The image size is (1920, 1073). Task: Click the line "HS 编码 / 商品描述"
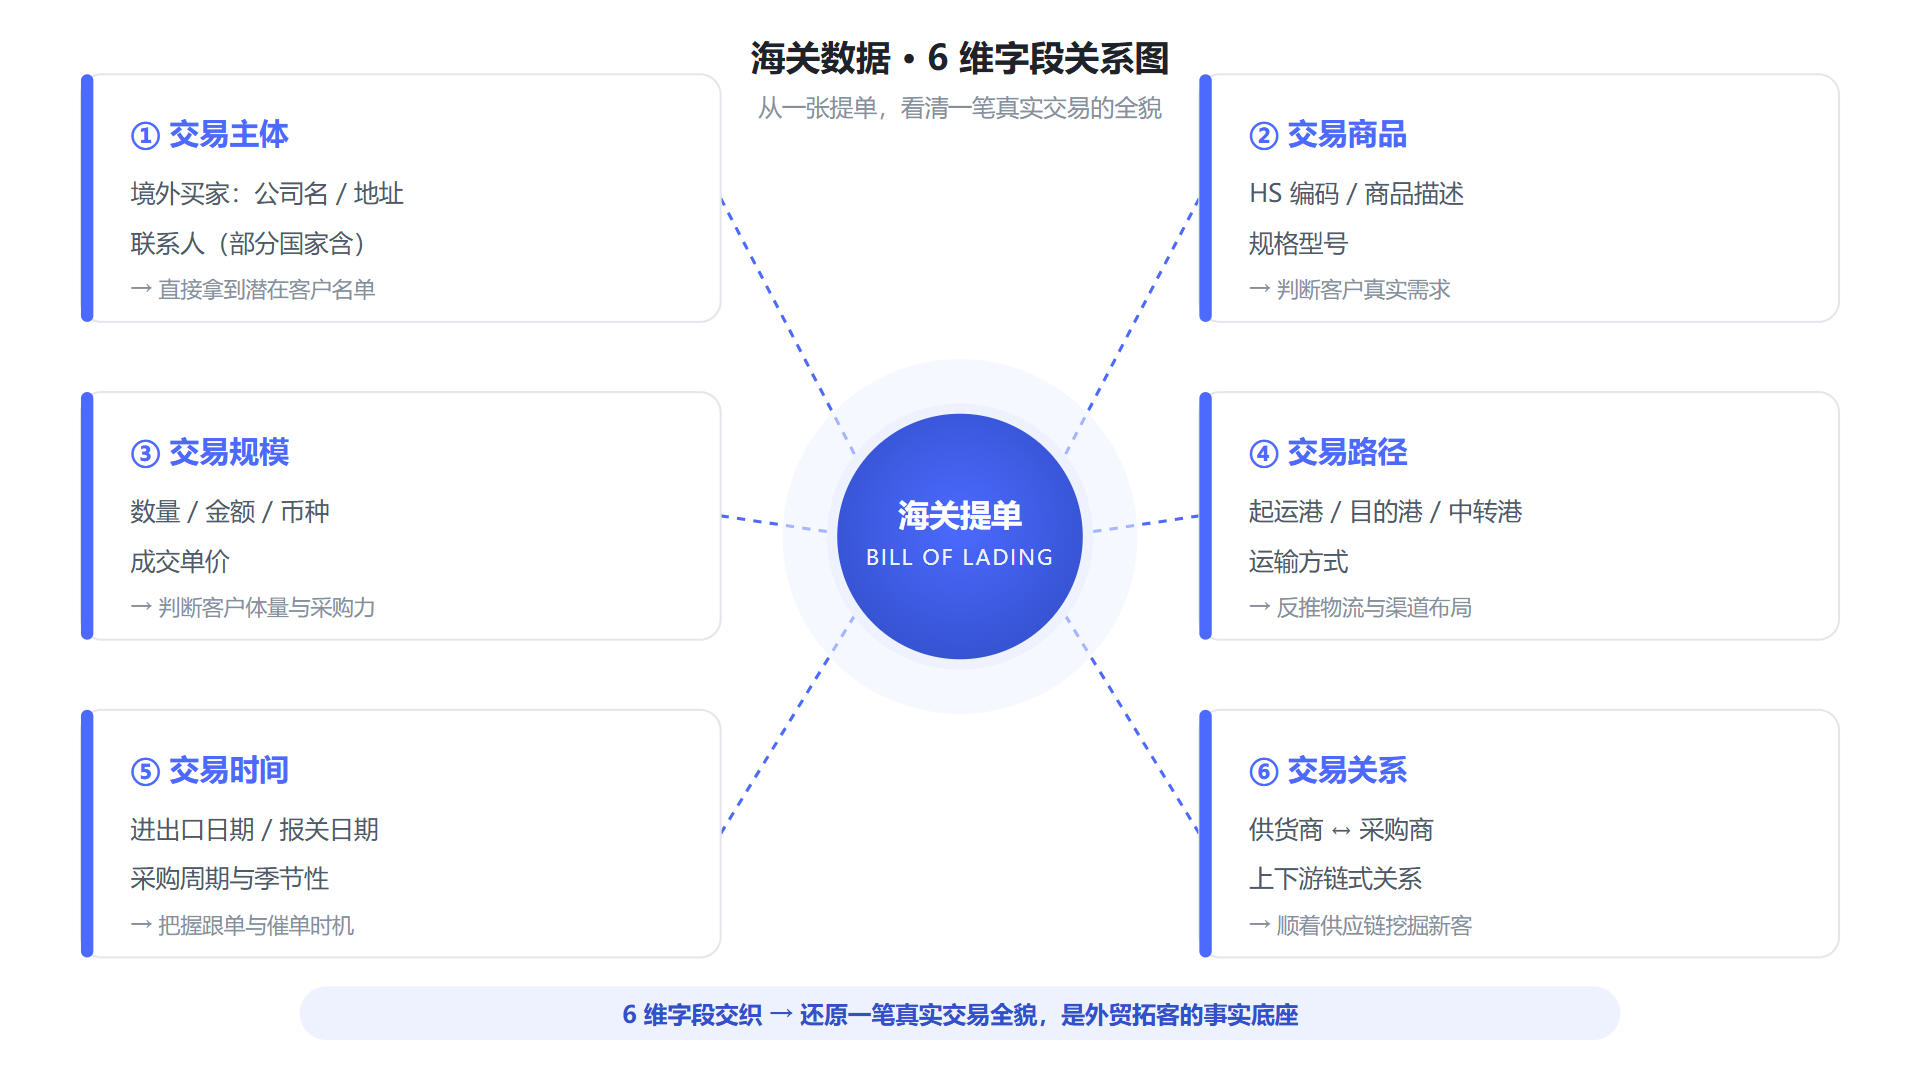[x=1356, y=193]
